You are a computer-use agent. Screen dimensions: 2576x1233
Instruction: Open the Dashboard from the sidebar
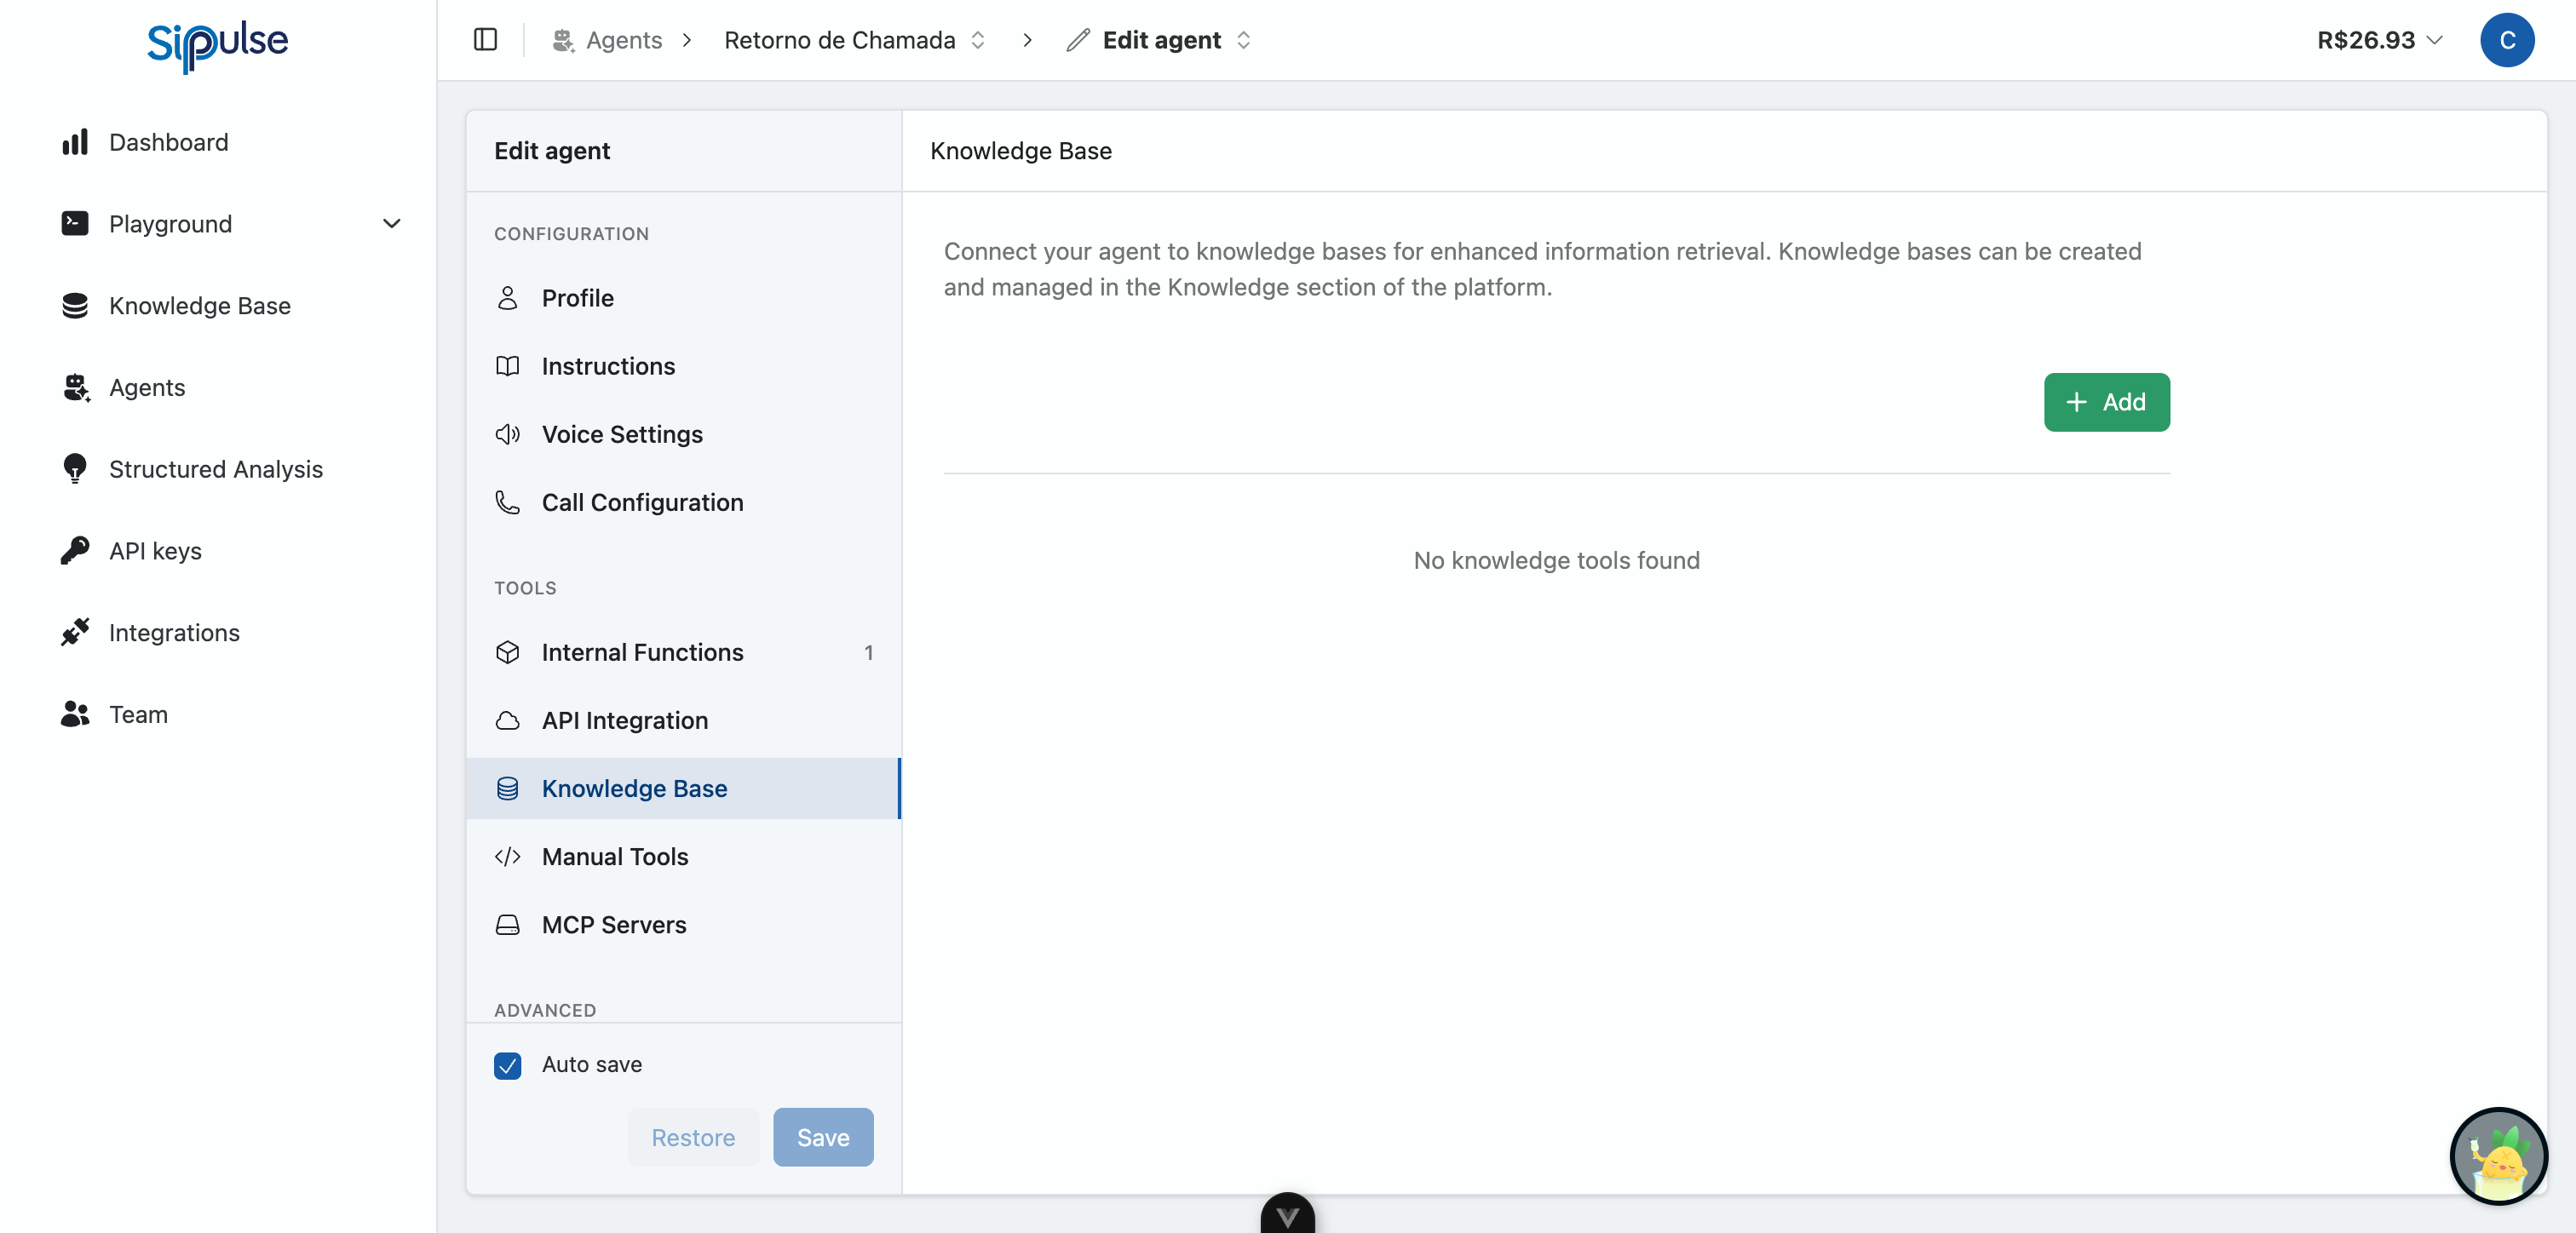pyautogui.click(x=168, y=142)
